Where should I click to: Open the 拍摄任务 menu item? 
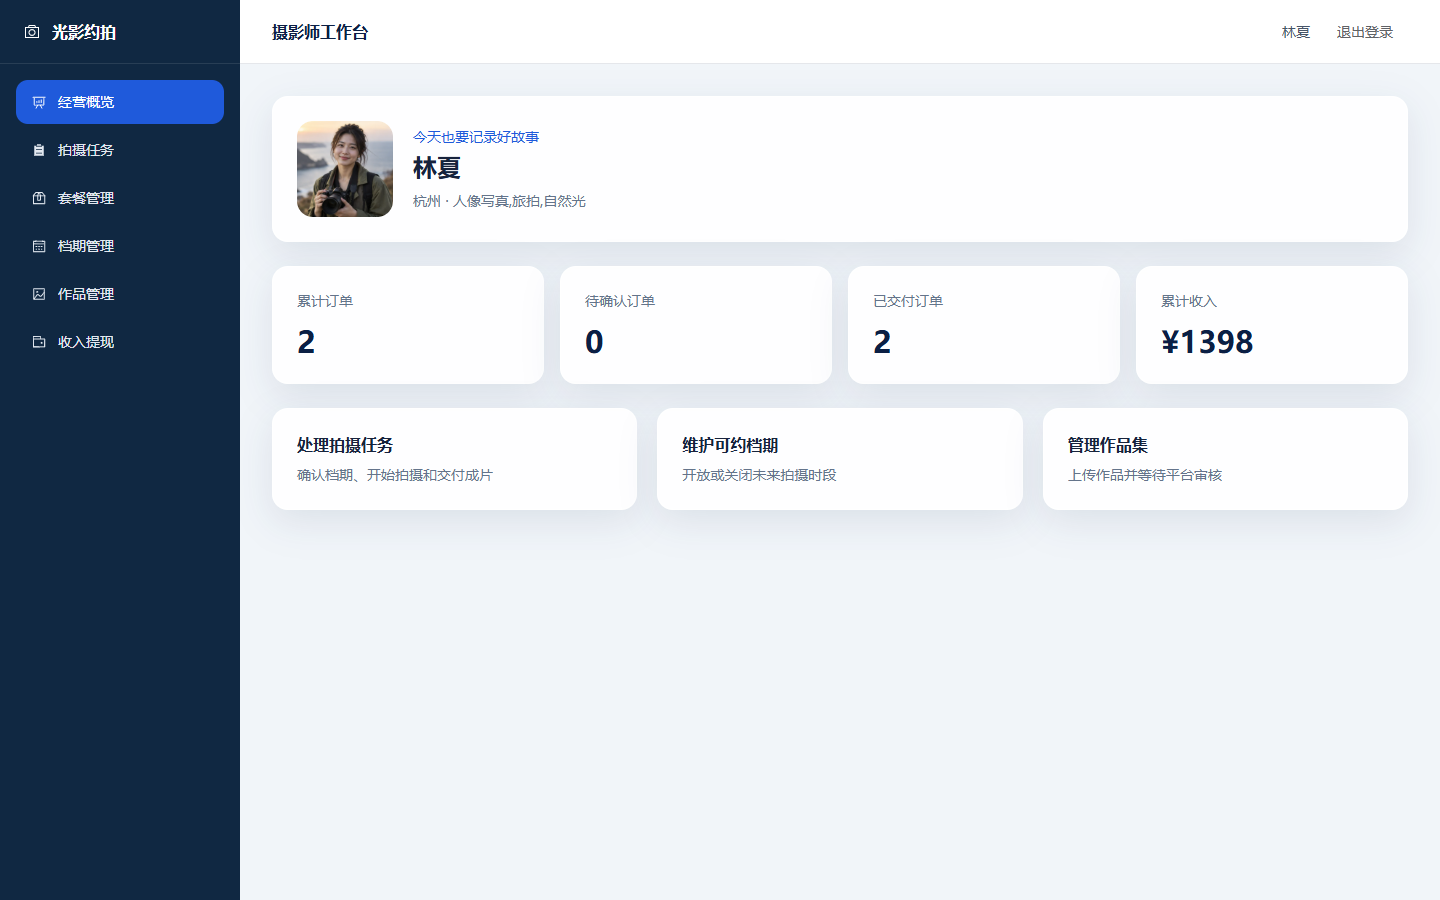coord(120,150)
